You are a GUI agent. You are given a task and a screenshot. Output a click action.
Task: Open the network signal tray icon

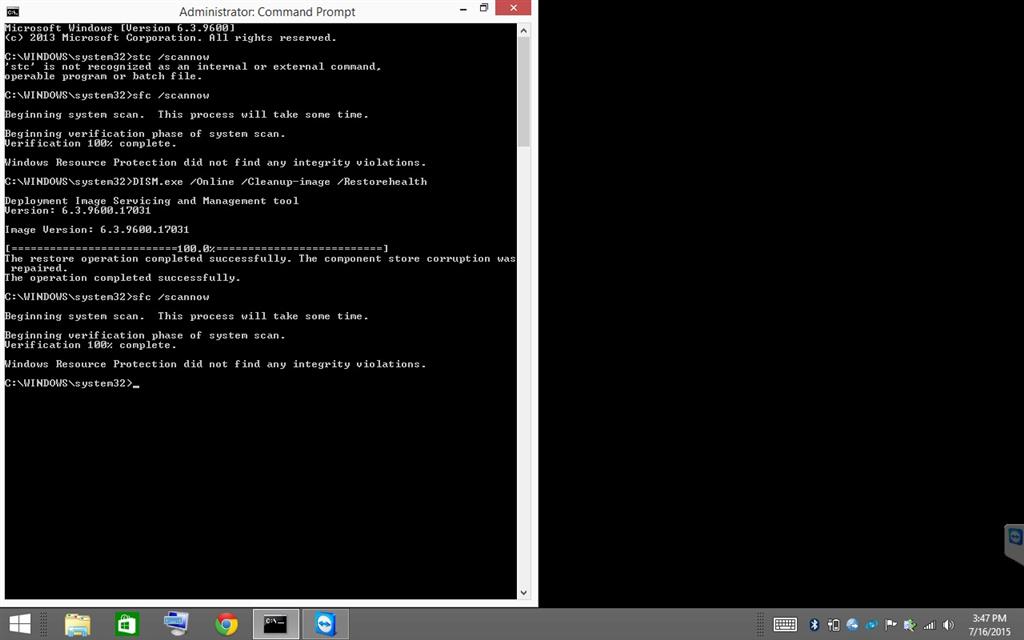(x=929, y=625)
